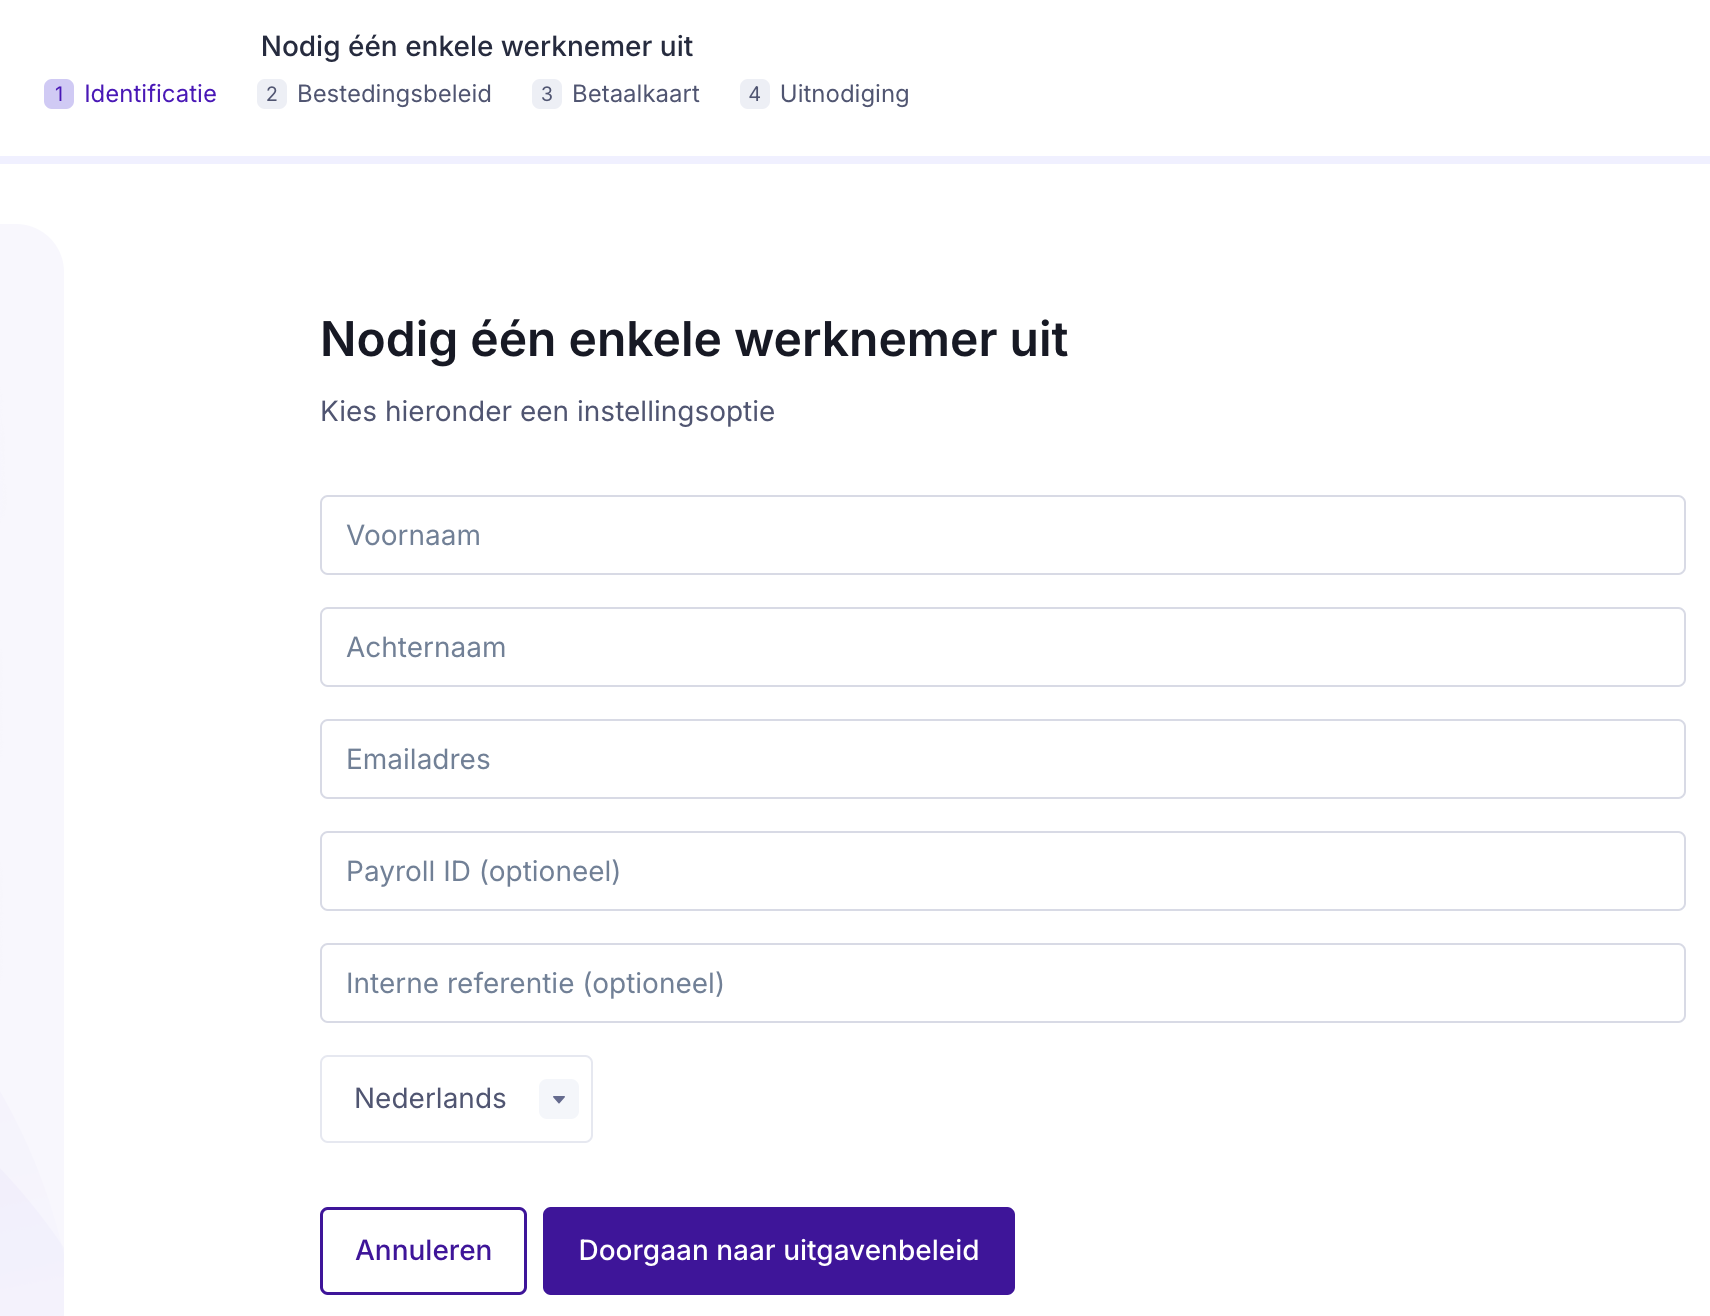Focus the Interne referentie field
Image resolution: width=1710 pixels, height=1316 pixels.
coord(1002,983)
